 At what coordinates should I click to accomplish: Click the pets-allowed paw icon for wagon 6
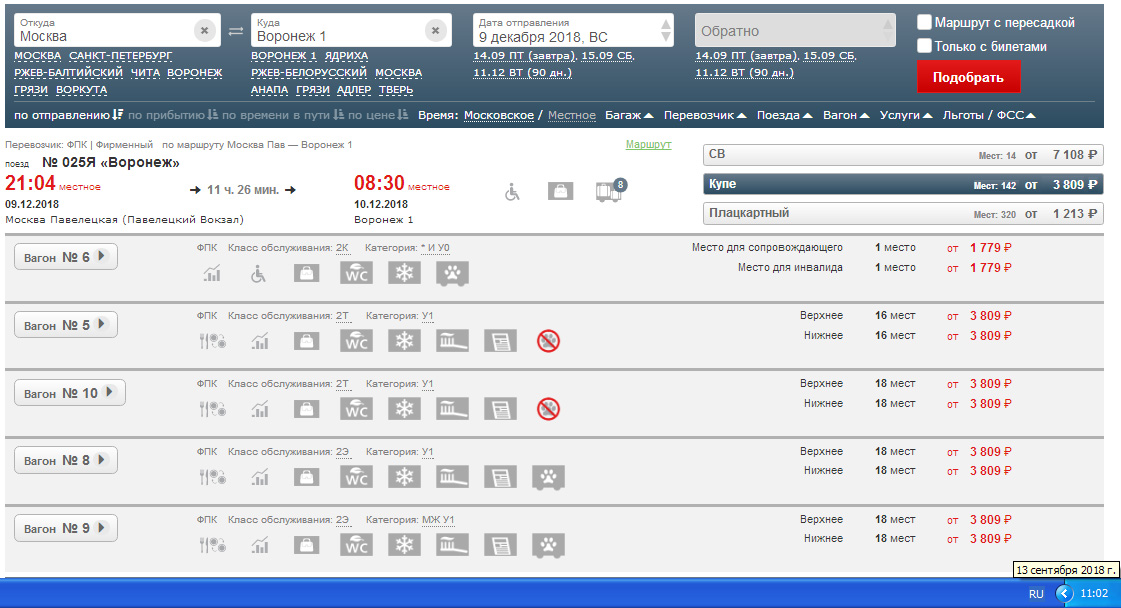point(452,273)
